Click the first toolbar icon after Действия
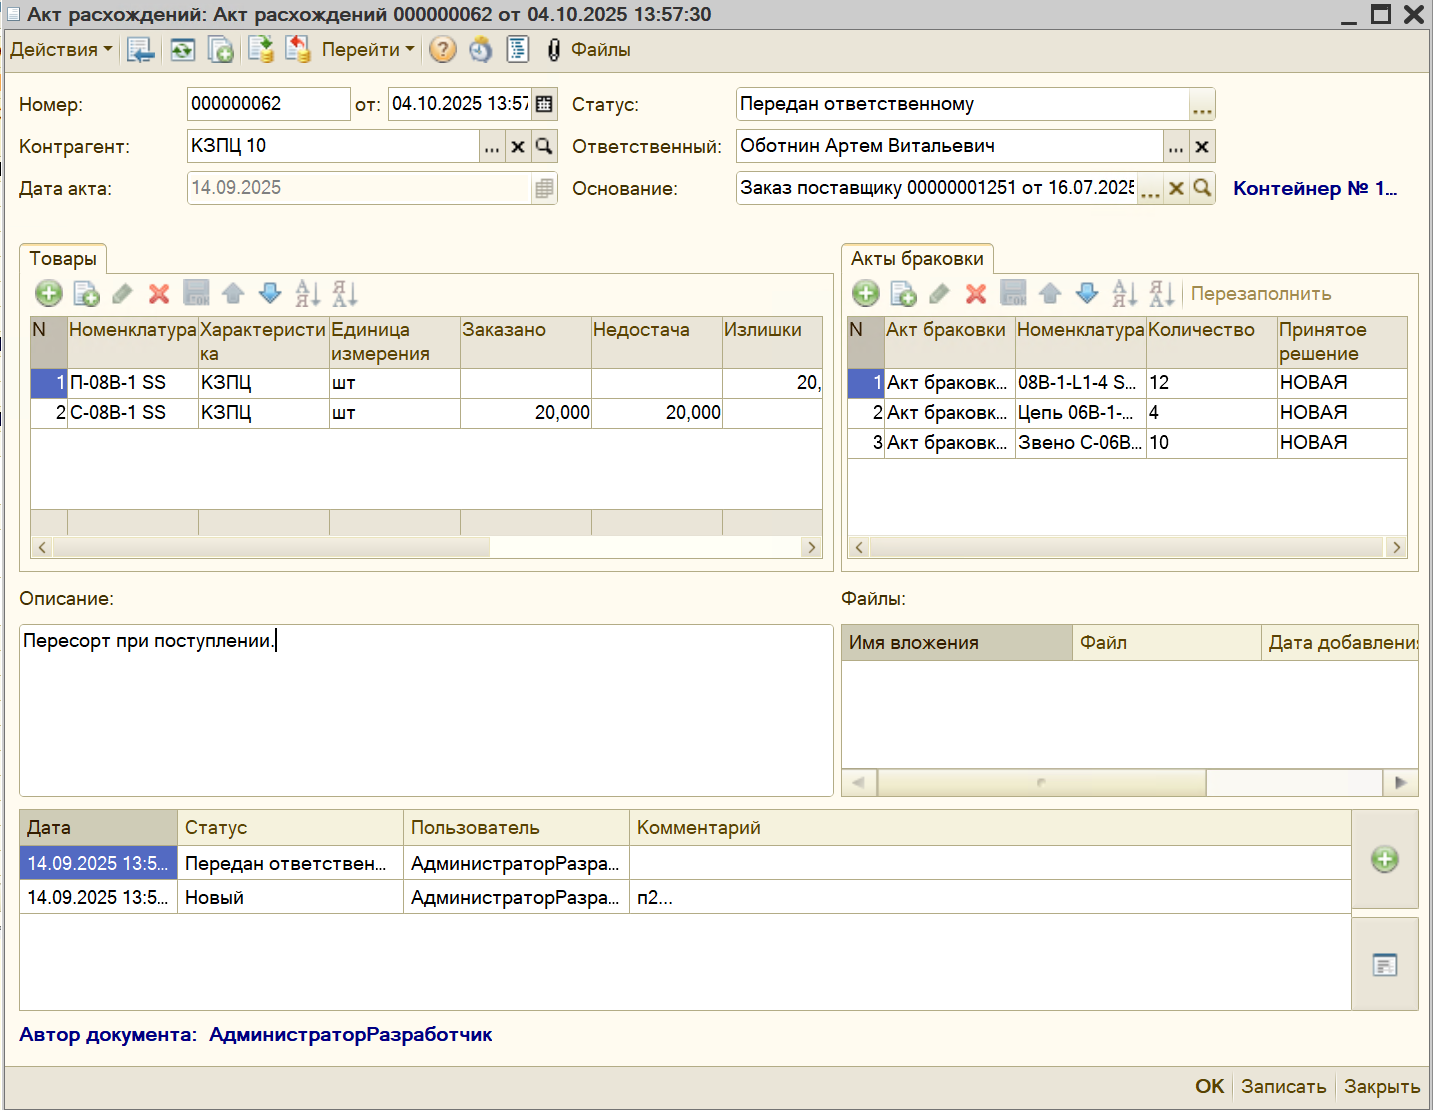 coord(141,49)
